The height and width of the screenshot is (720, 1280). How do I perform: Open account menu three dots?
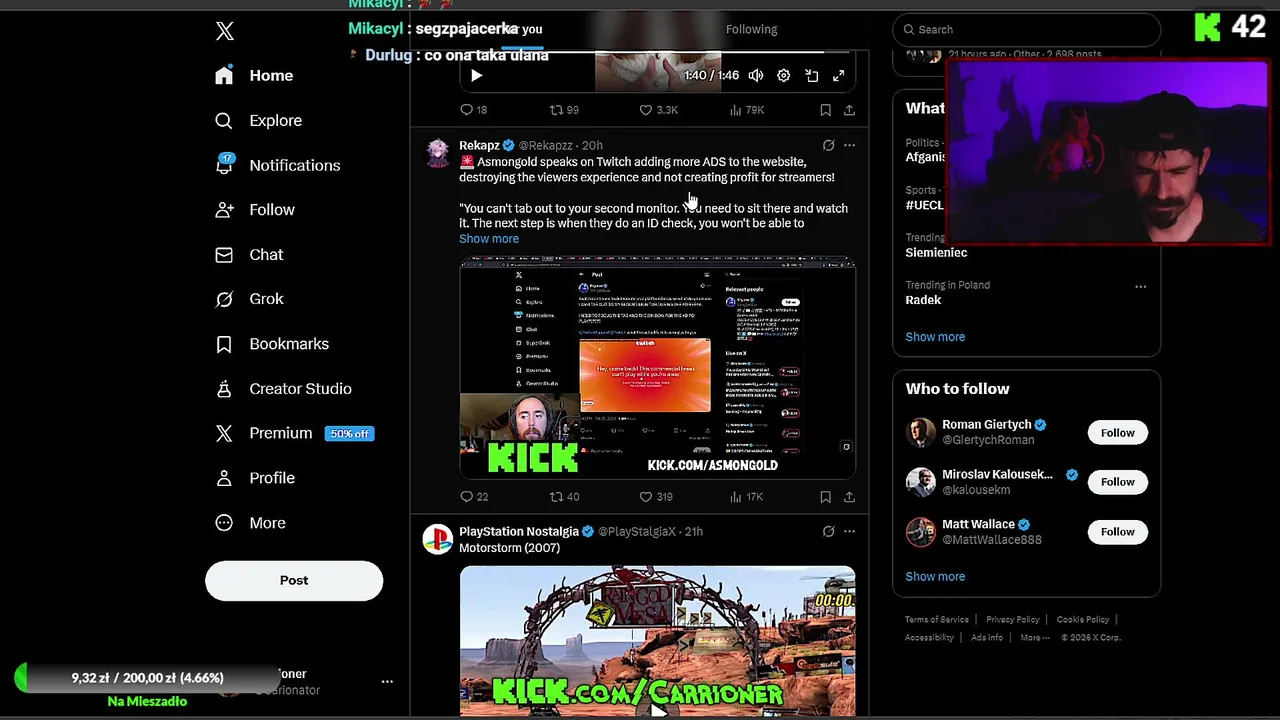(387, 681)
